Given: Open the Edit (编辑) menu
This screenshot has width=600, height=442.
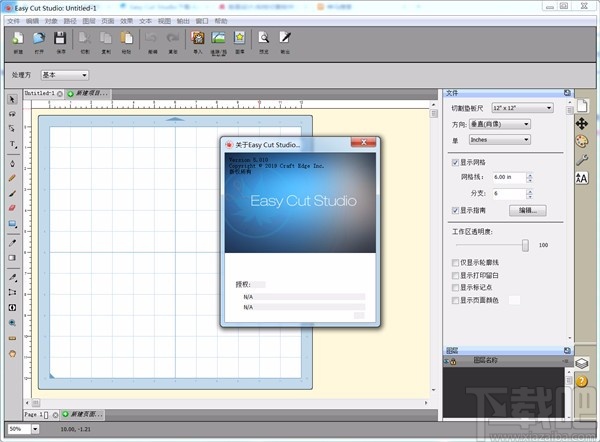Looking at the screenshot, I should [x=33, y=21].
